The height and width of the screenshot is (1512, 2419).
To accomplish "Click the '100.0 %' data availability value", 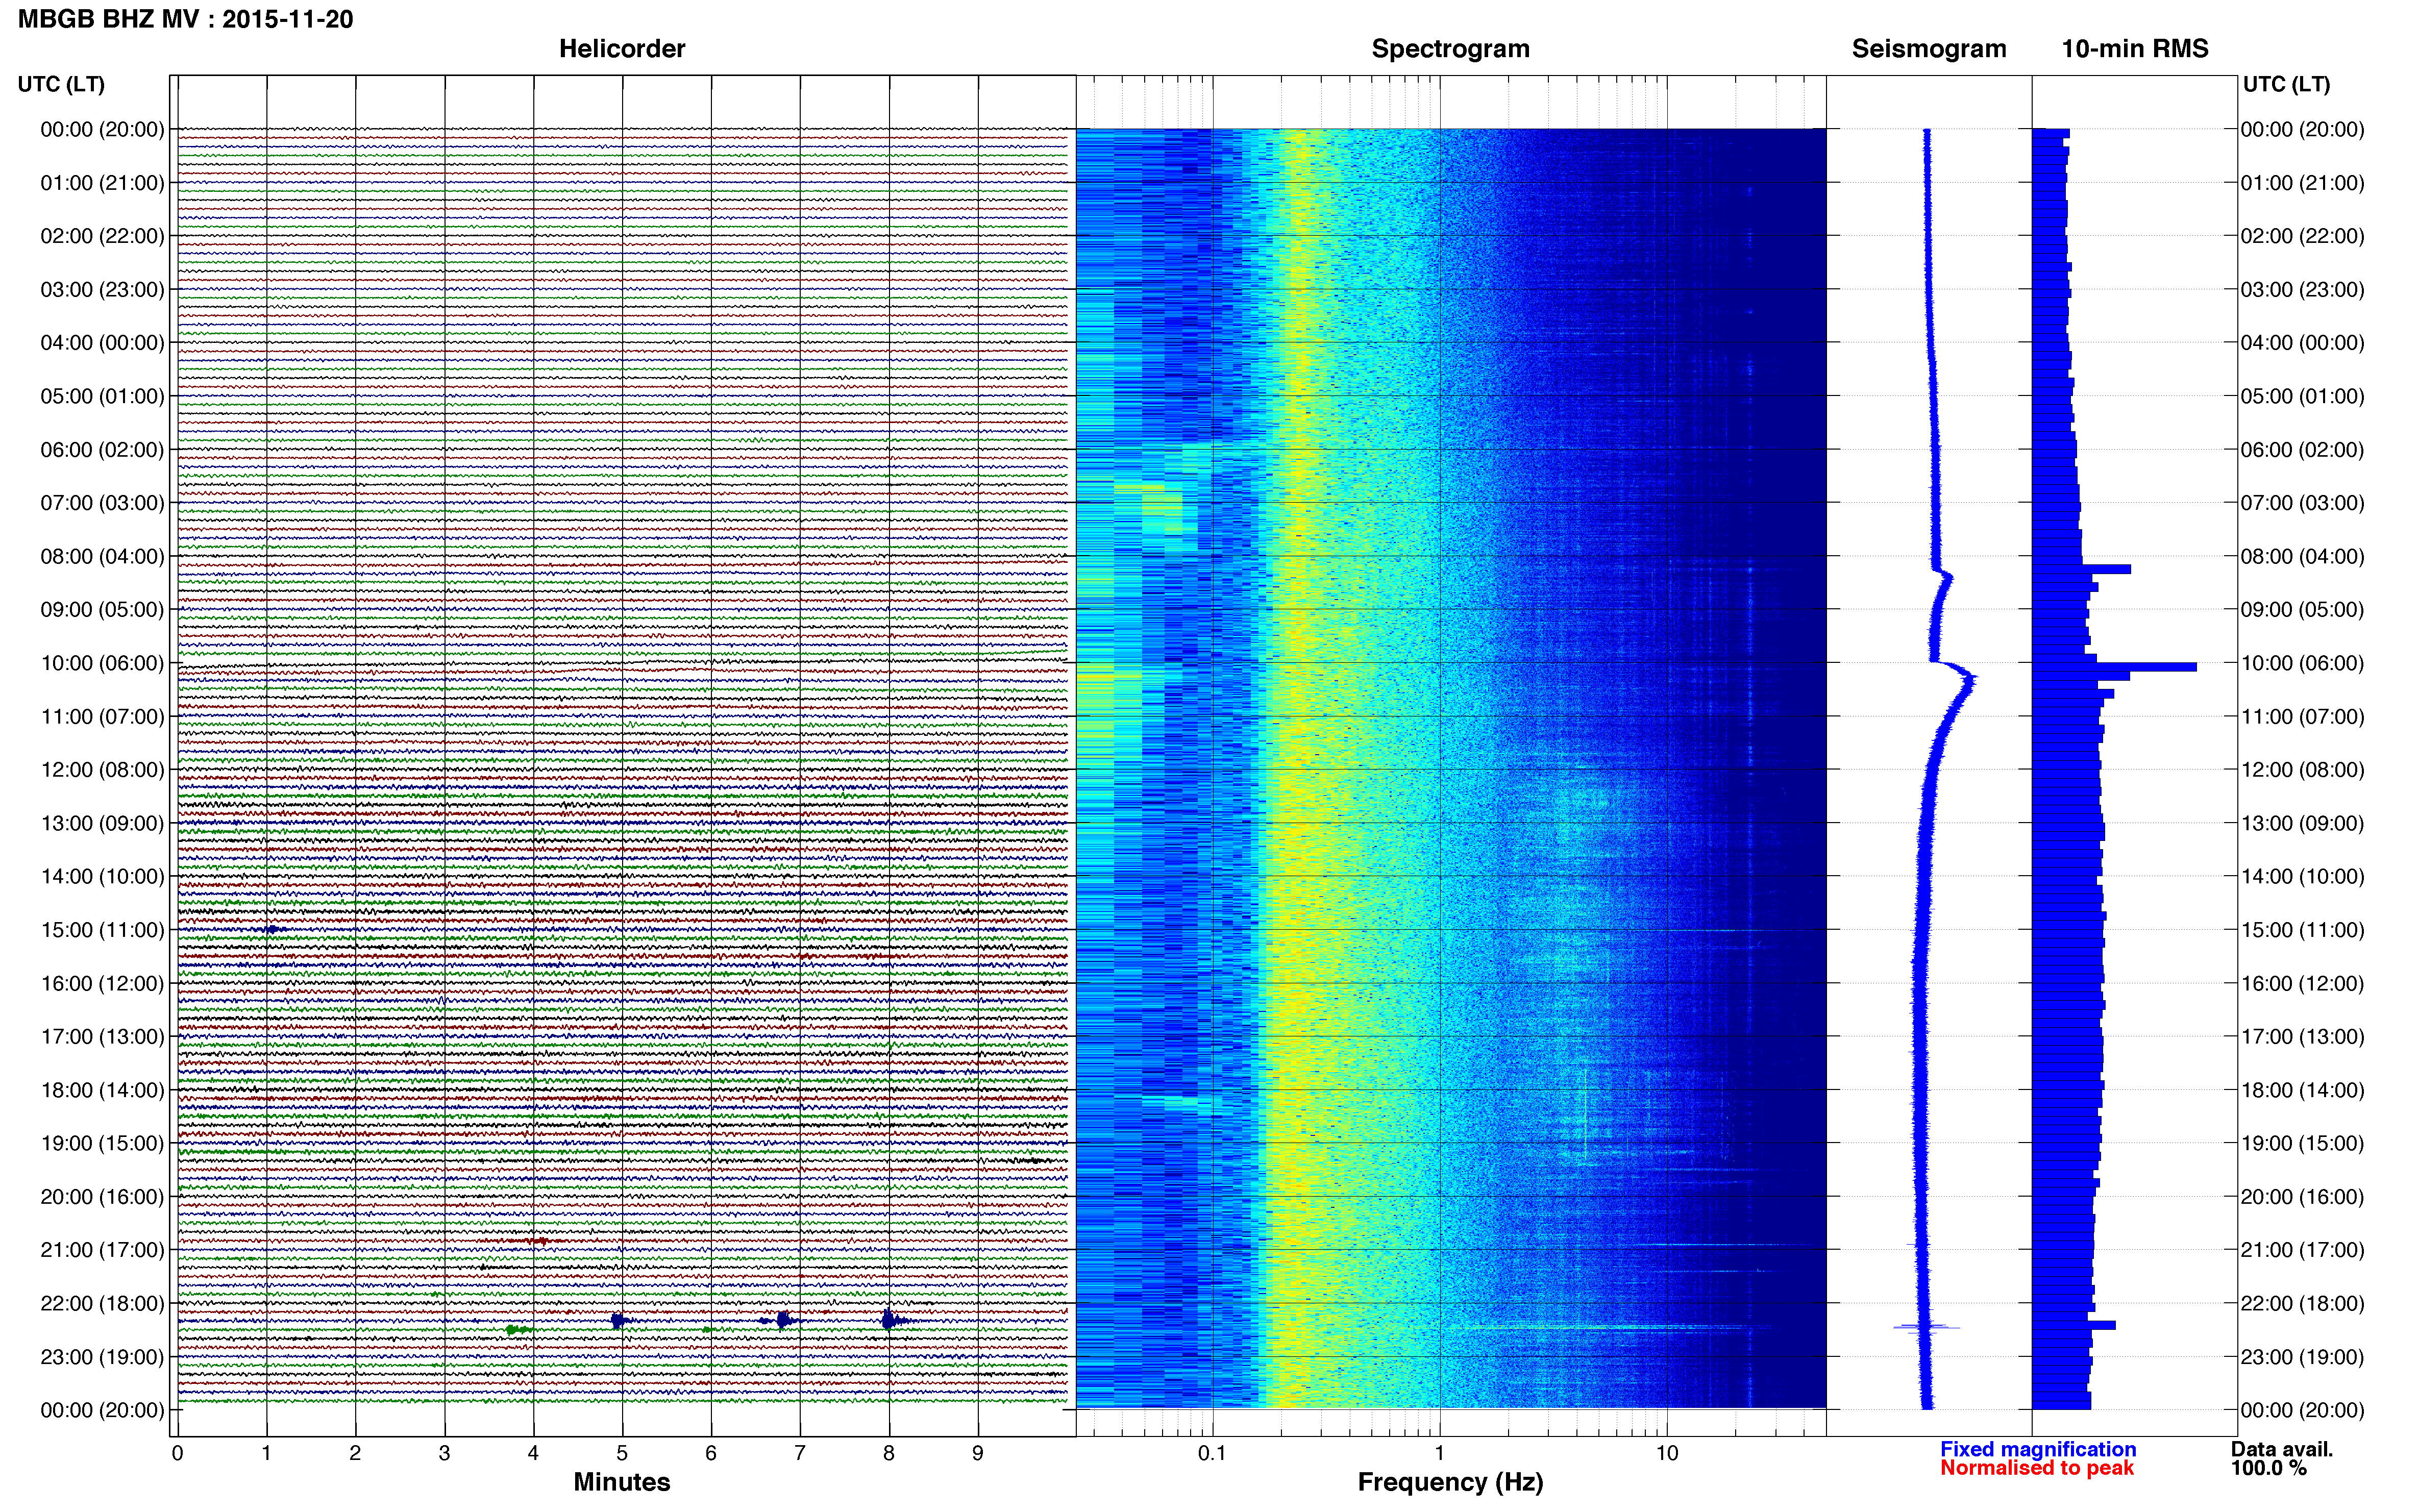I will pyautogui.click(x=2268, y=1468).
